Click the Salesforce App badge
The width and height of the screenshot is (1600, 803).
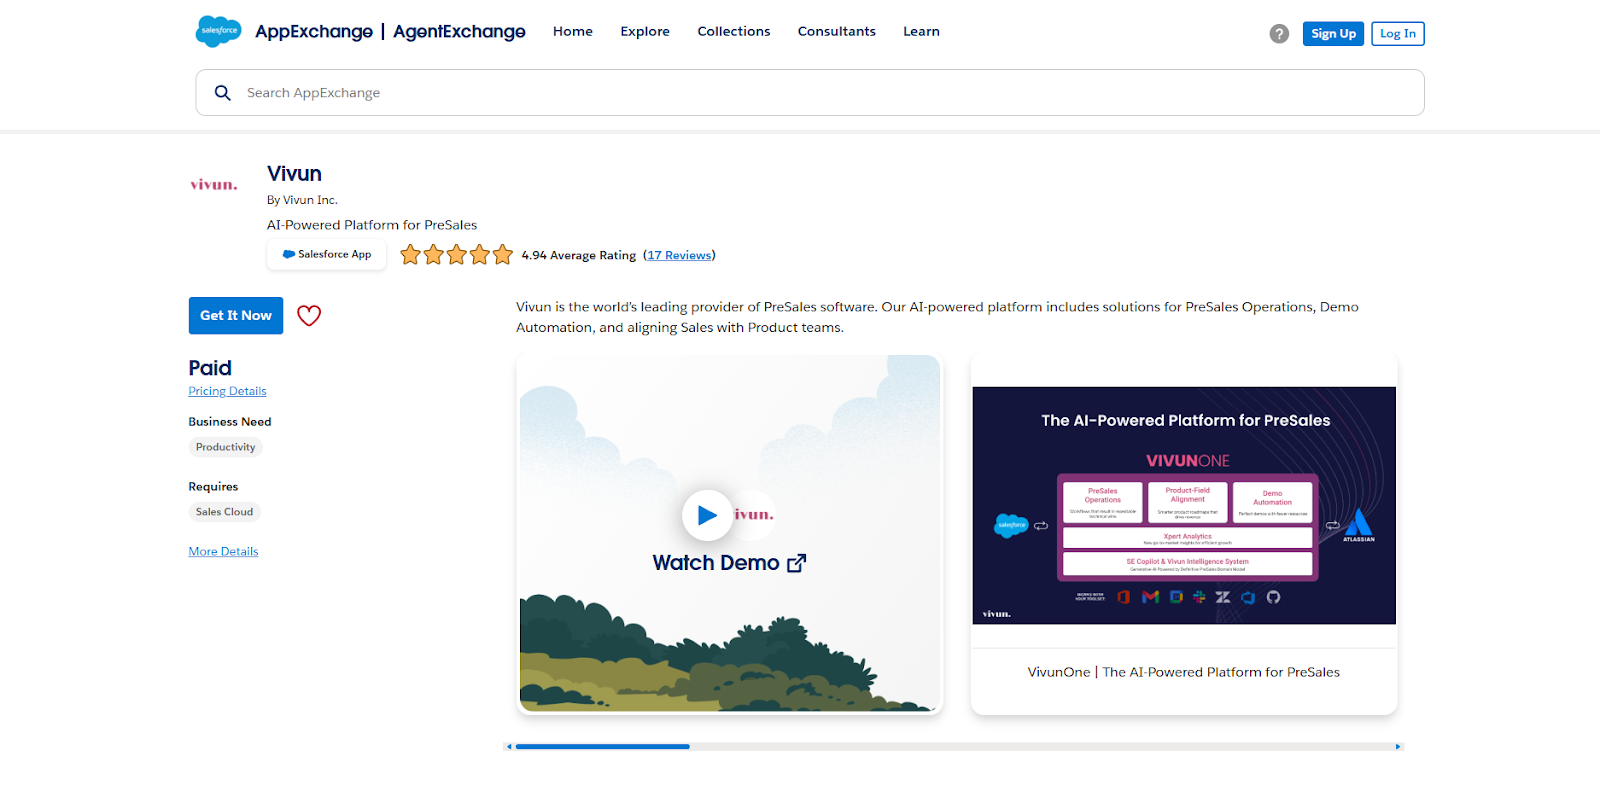(x=327, y=255)
